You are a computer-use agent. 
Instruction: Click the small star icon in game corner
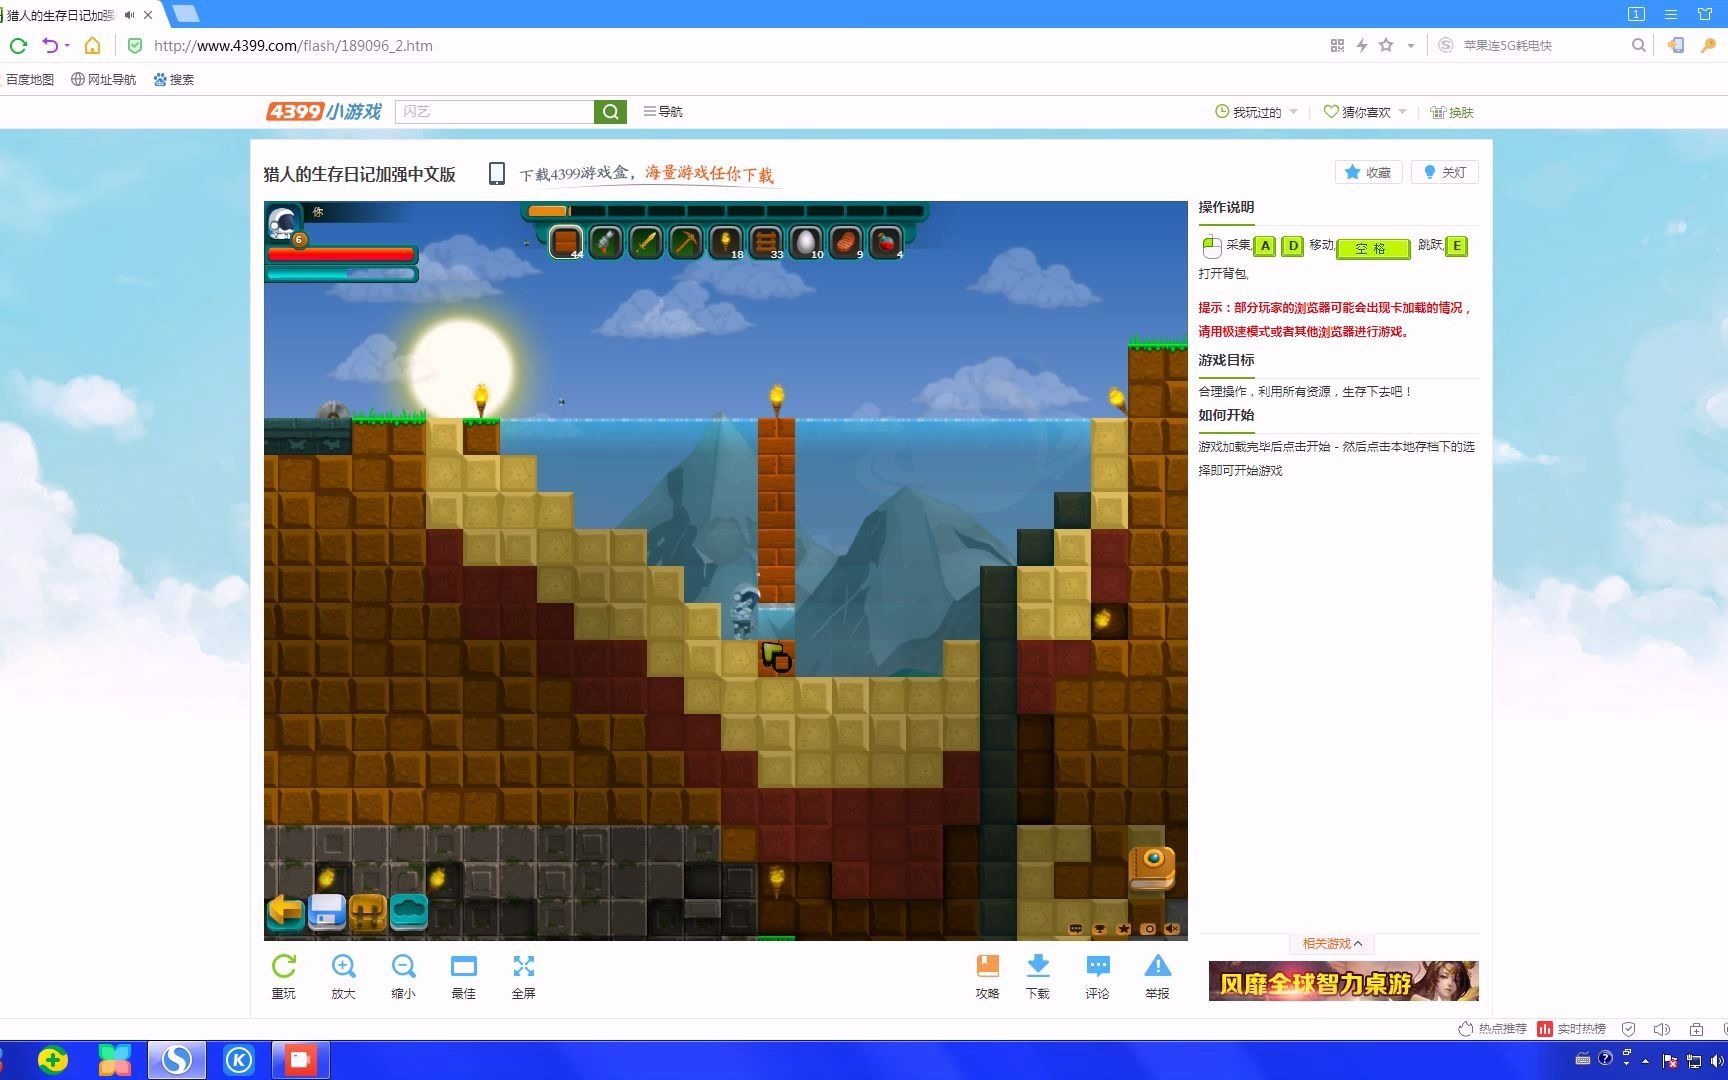point(1124,929)
